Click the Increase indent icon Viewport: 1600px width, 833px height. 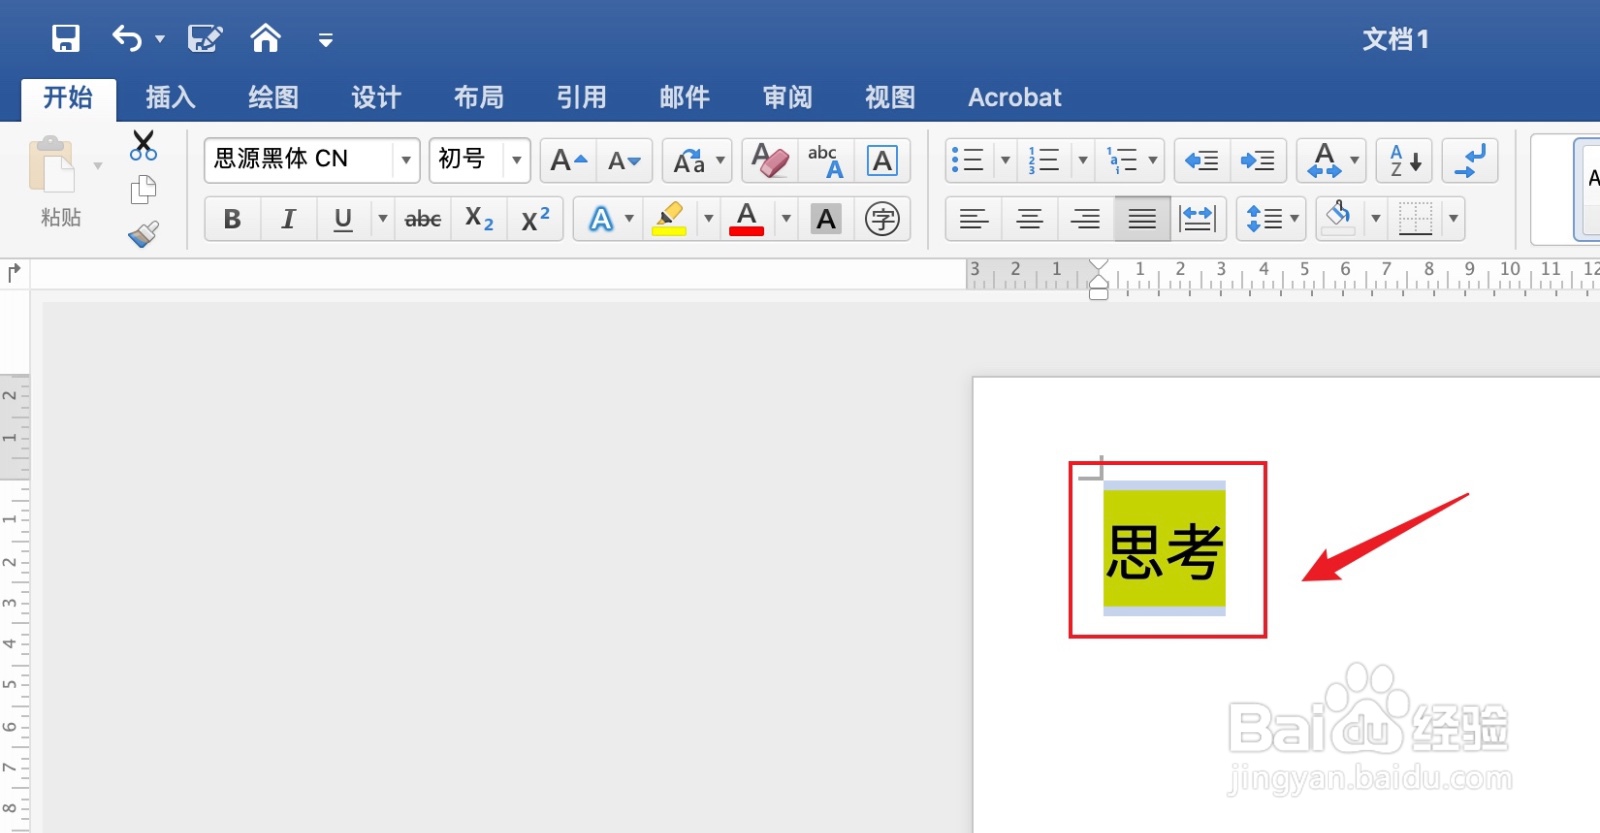(1257, 160)
